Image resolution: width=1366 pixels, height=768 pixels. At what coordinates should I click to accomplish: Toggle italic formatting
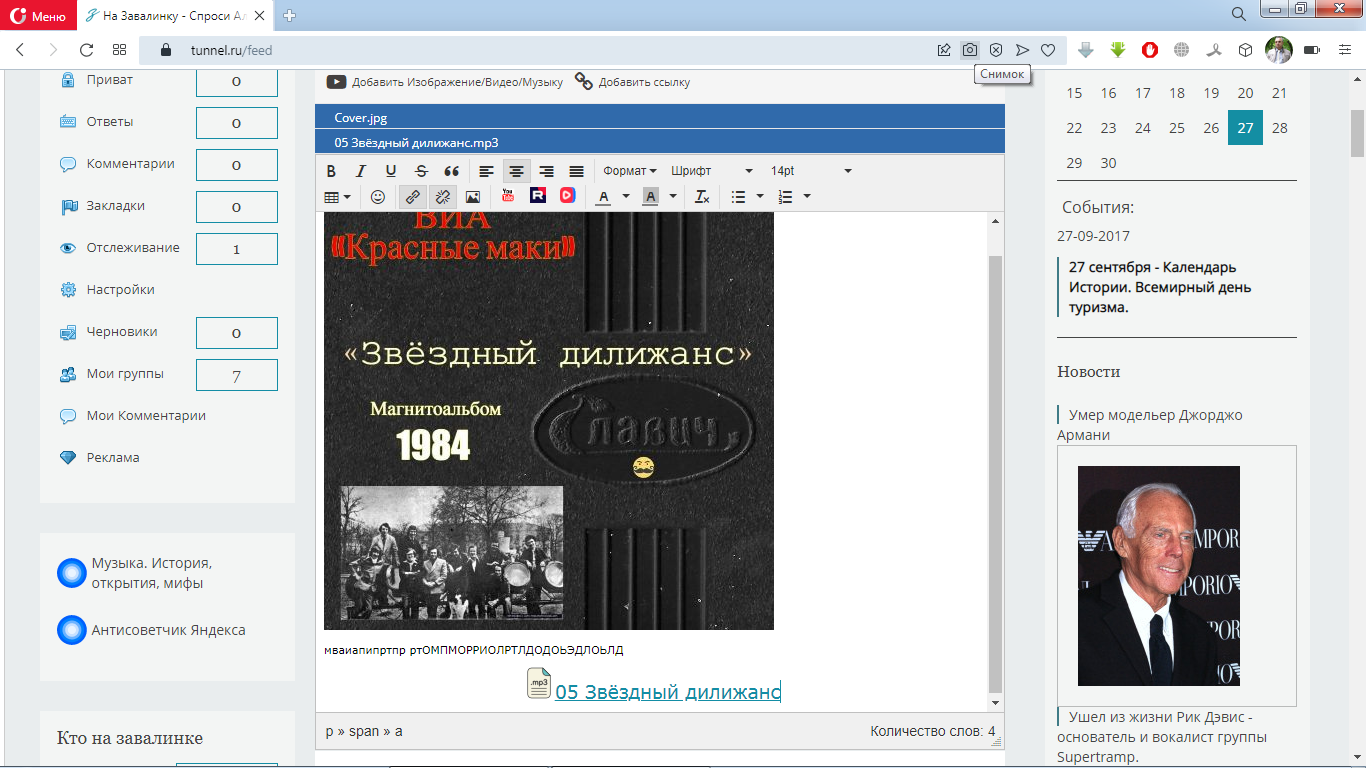361,171
